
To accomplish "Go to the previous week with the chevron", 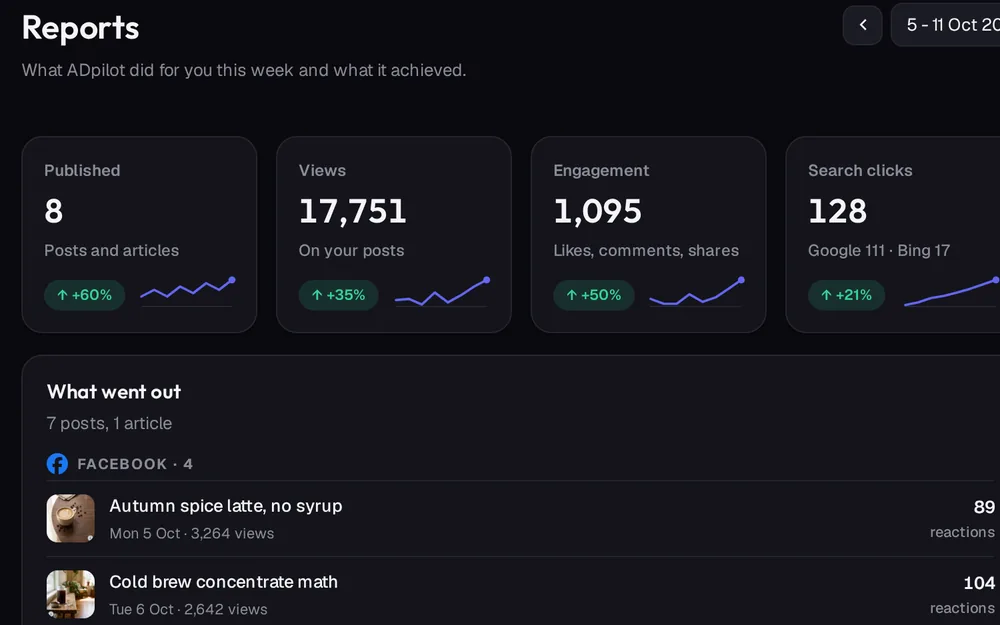I will pos(862,25).
